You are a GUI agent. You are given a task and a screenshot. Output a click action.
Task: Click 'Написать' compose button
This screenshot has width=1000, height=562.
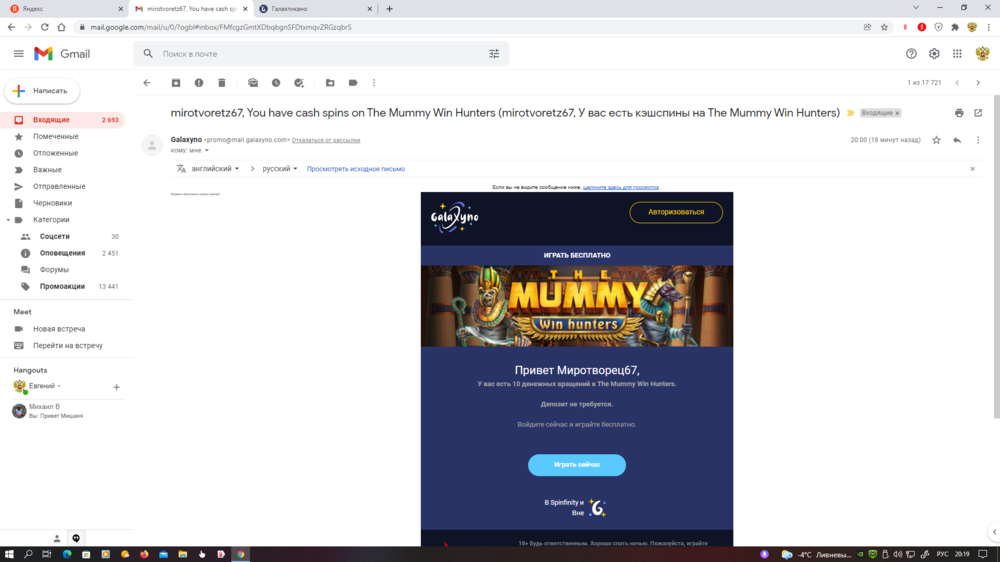[x=41, y=91]
